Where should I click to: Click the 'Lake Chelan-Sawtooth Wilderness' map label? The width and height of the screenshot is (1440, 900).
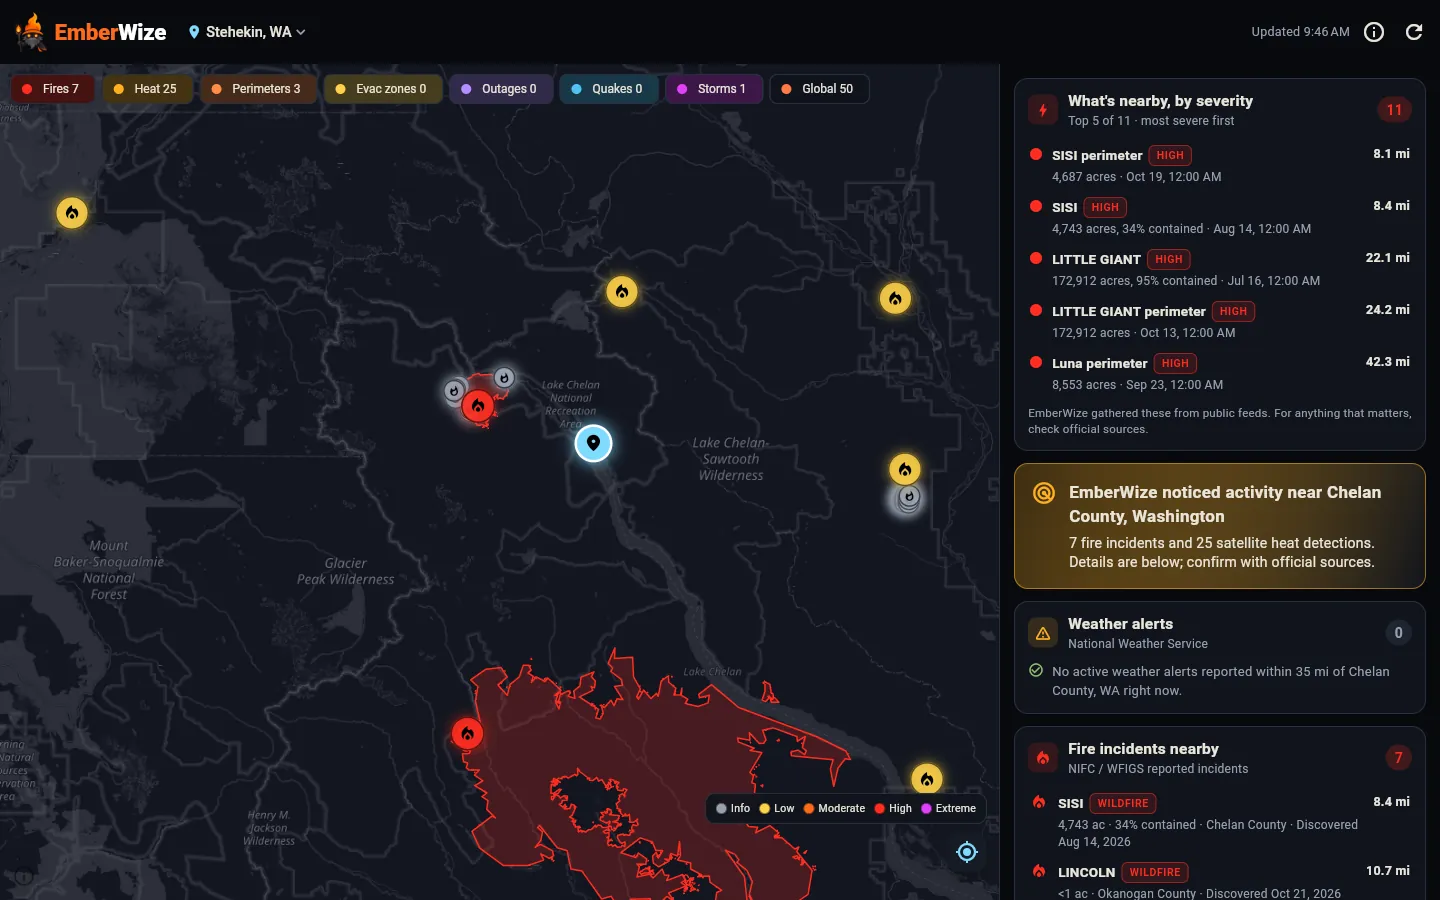(x=731, y=459)
